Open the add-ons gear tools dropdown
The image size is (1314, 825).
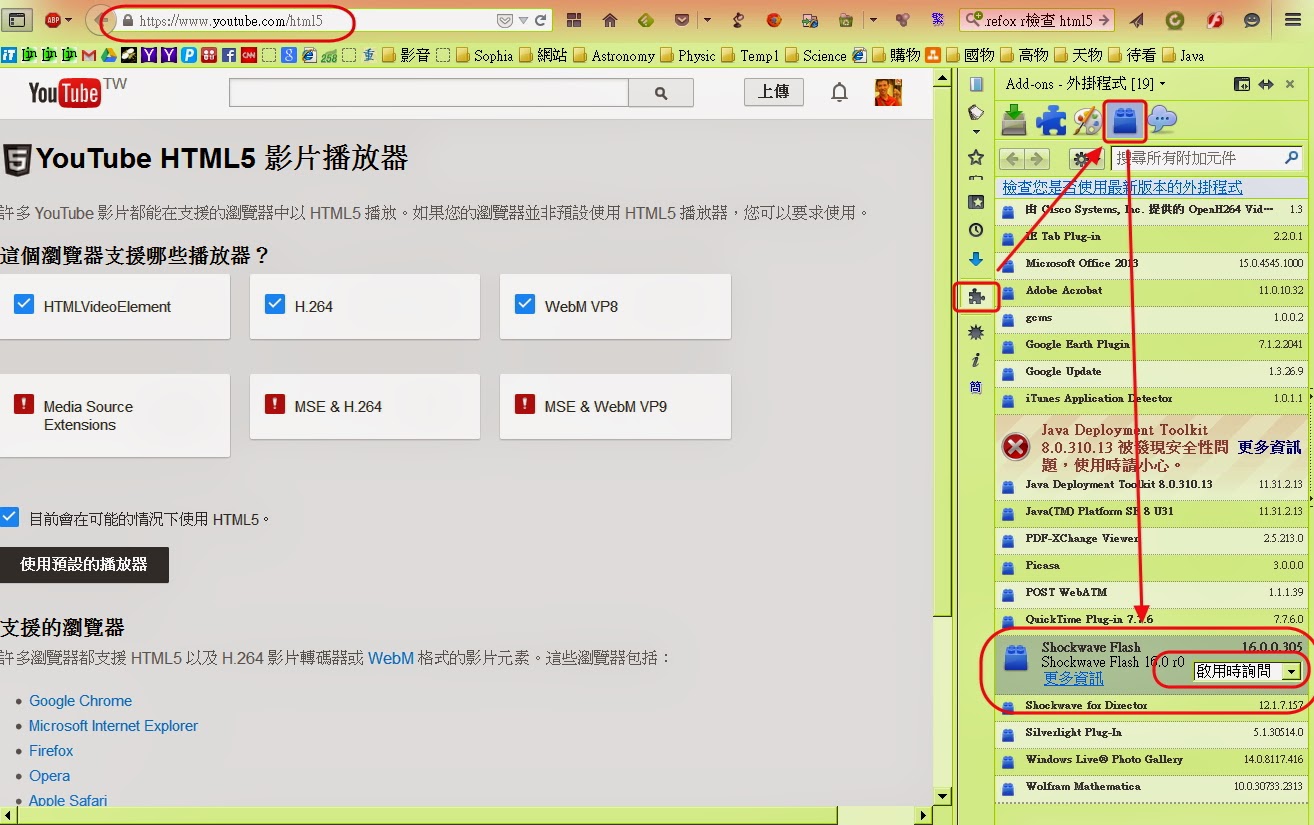(x=1086, y=158)
